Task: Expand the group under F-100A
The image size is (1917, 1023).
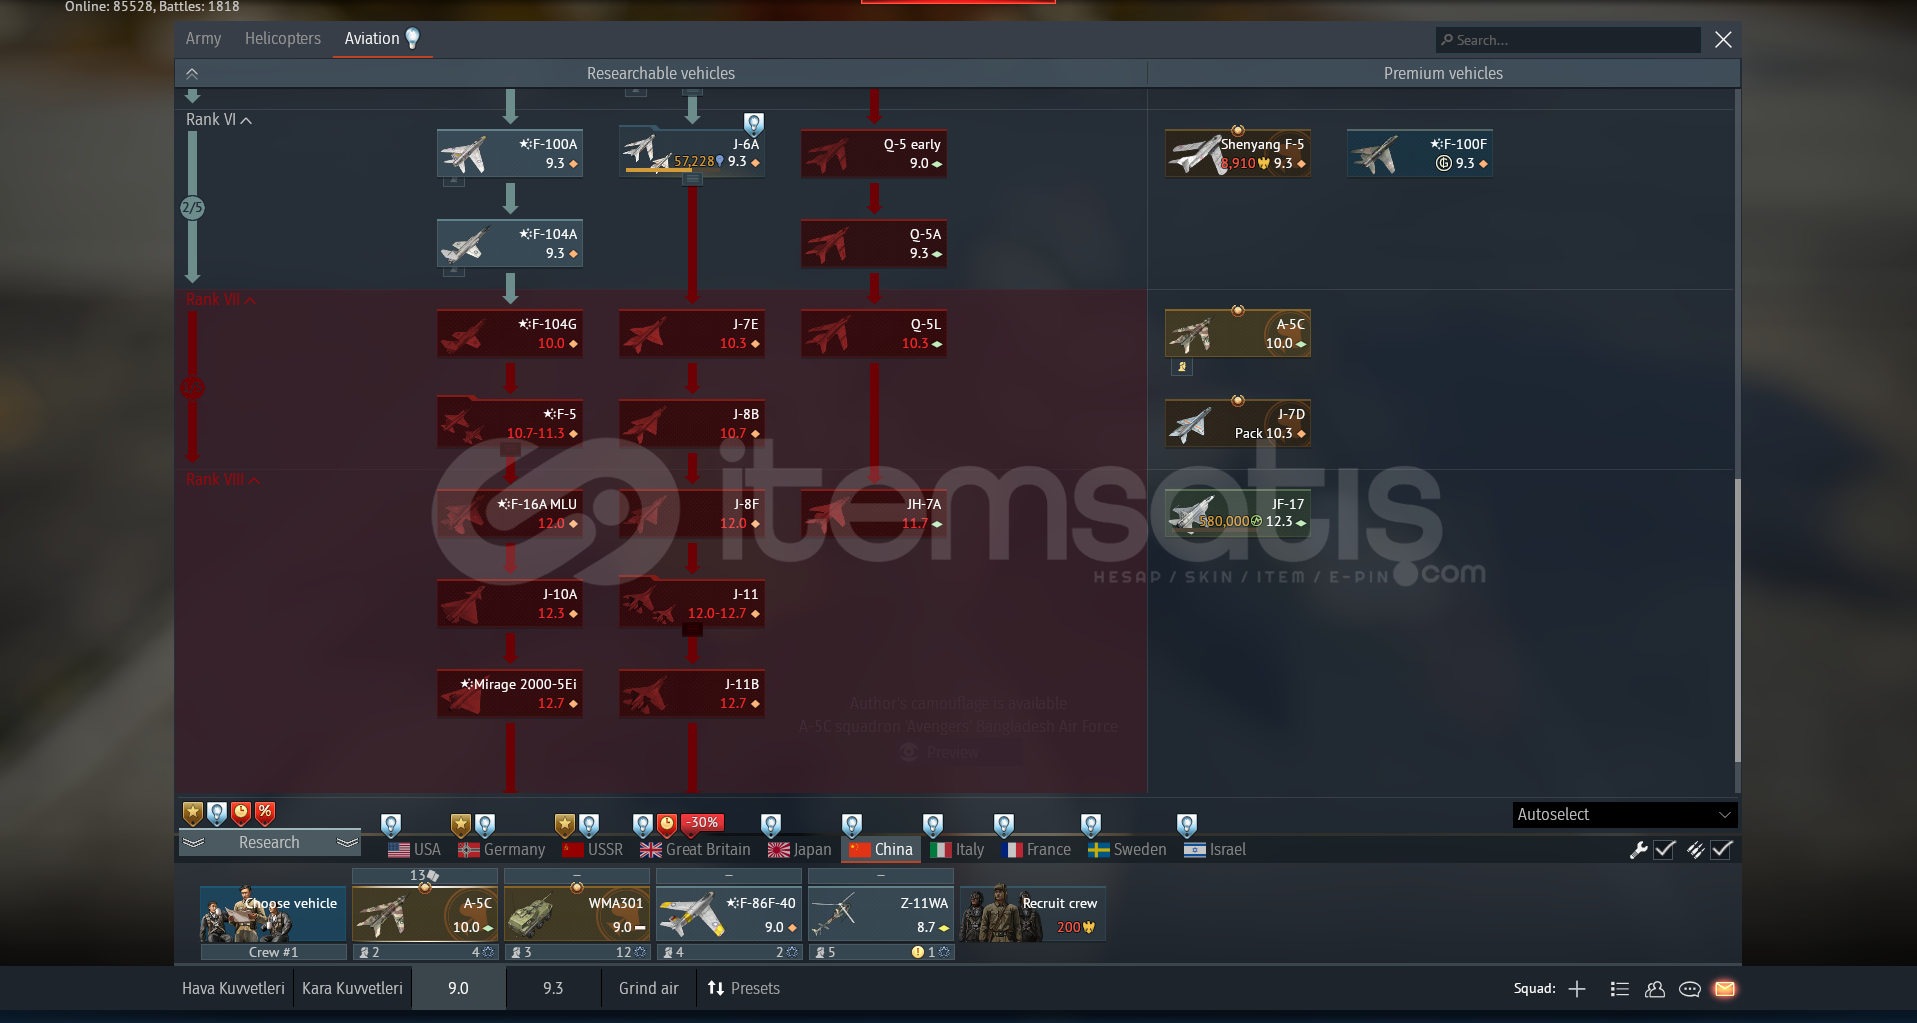Action: pyautogui.click(x=453, y=181)
